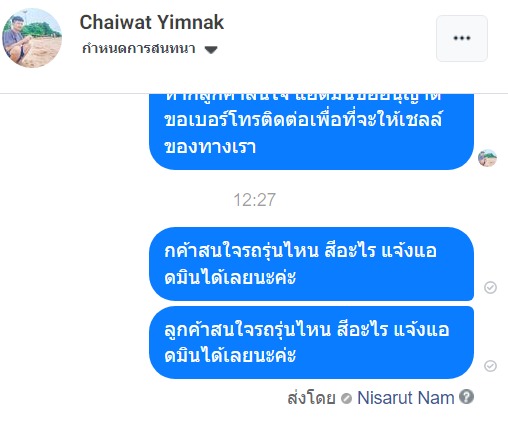Click the delivered checkmark beside last message
This screenshot has height=423, width=508.
tap(490, 366)
